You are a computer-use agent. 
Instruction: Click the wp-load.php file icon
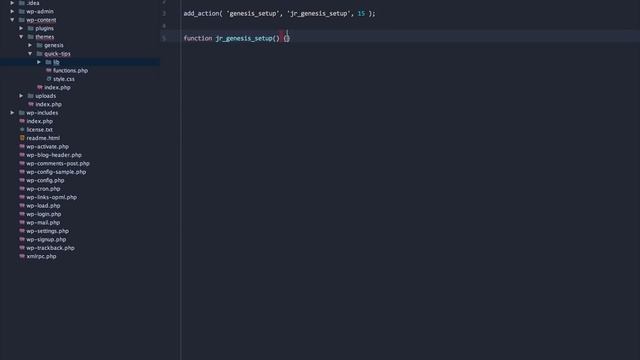click(22, 206)
